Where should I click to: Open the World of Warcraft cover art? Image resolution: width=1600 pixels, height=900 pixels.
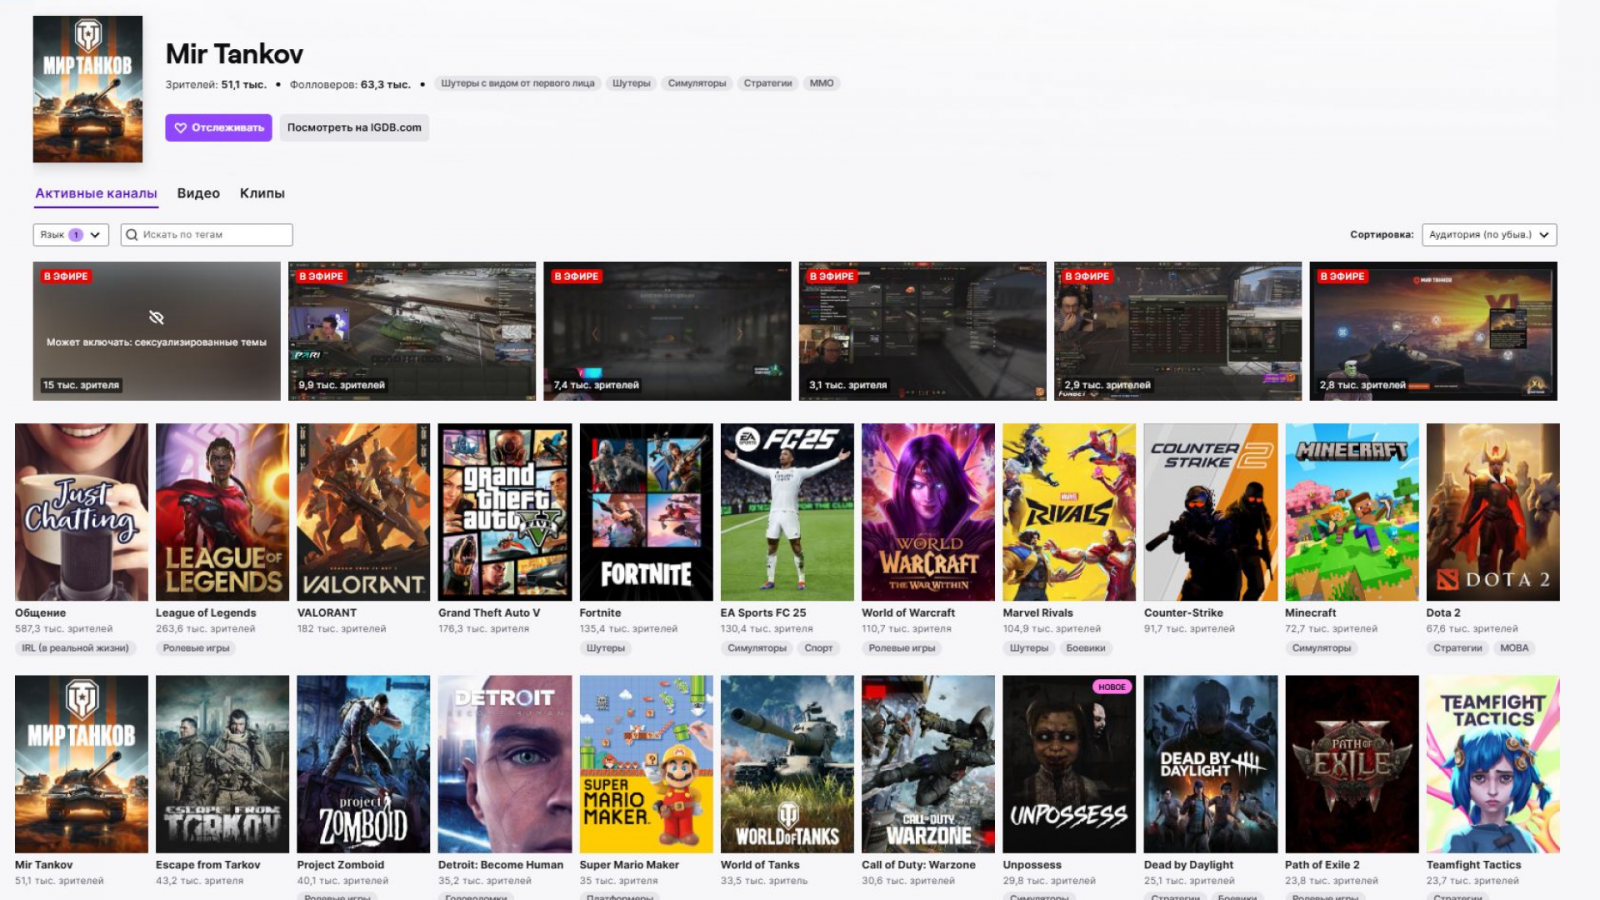(x=928, y=512)
